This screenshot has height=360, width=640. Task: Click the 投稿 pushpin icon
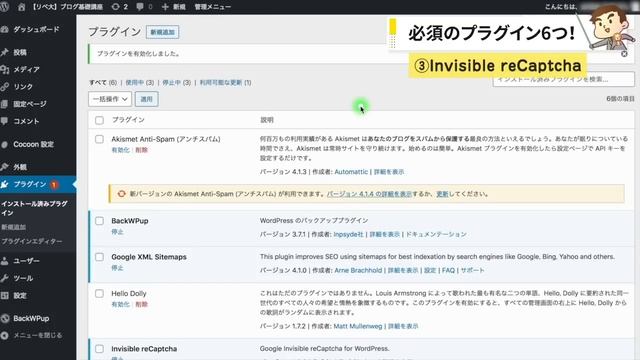click(x=4, y=52)
